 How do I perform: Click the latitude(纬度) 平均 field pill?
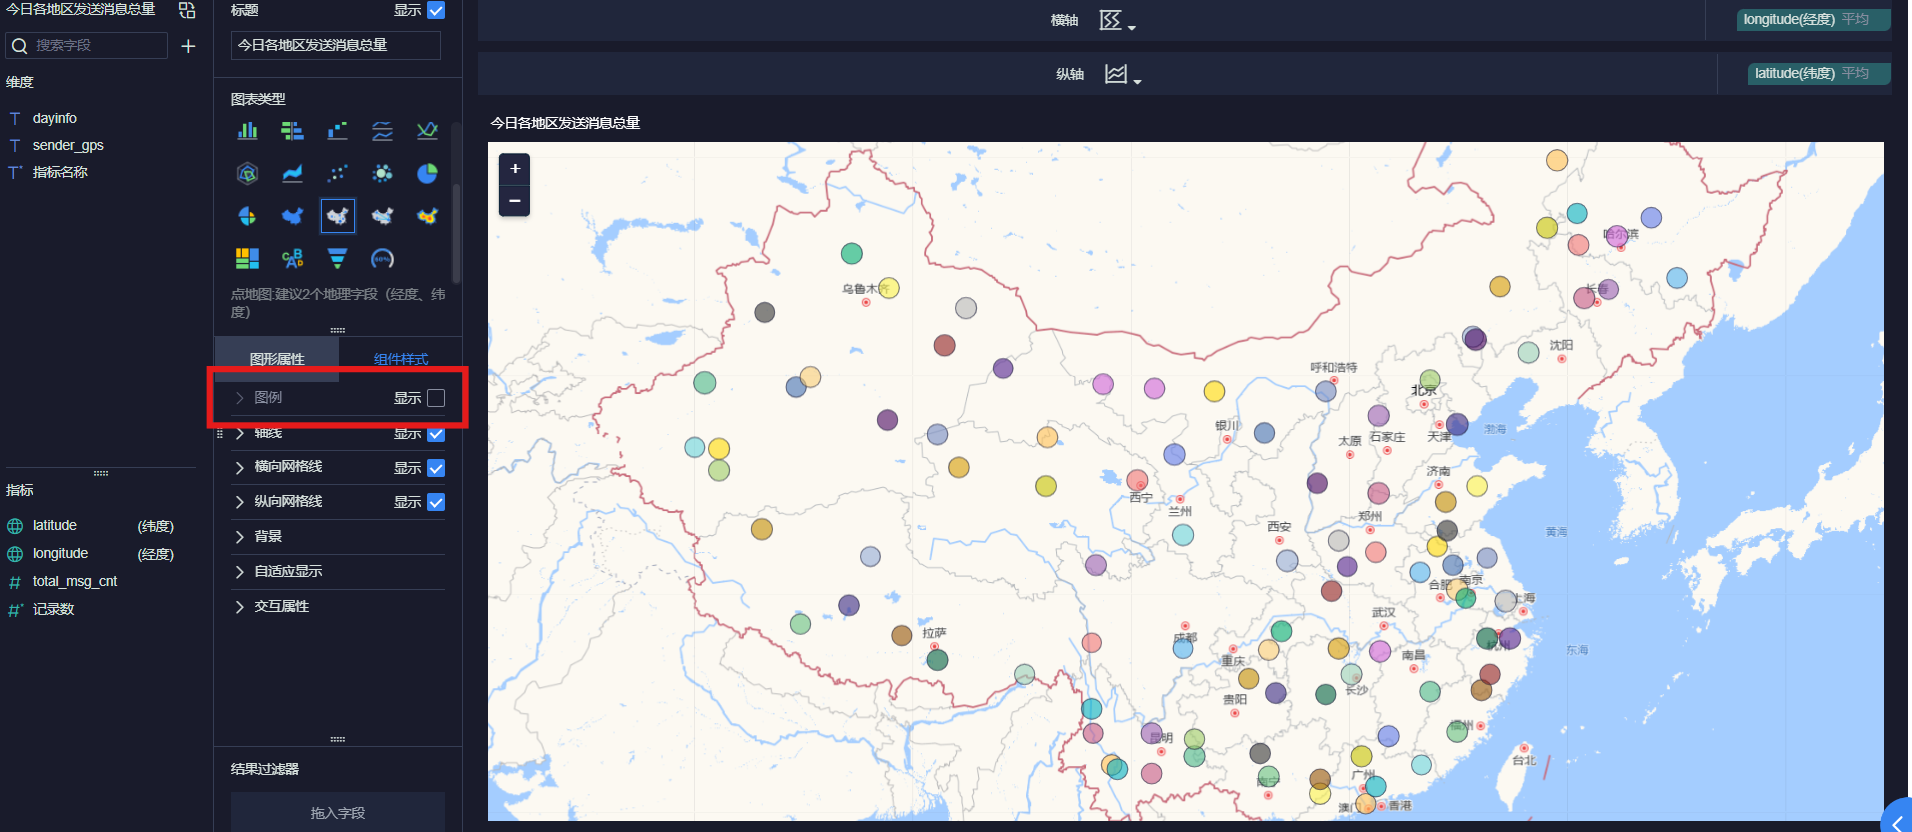(x=1819, y=74)
